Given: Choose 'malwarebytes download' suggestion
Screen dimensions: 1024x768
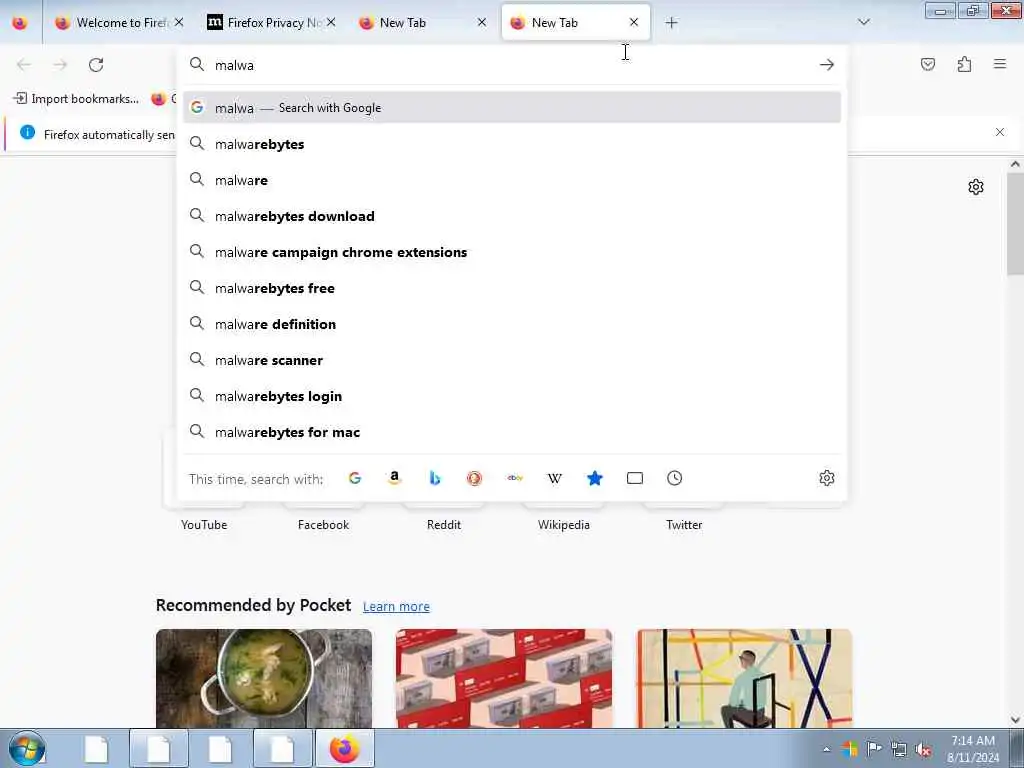Looking at the screenshot, I should 512,216.
